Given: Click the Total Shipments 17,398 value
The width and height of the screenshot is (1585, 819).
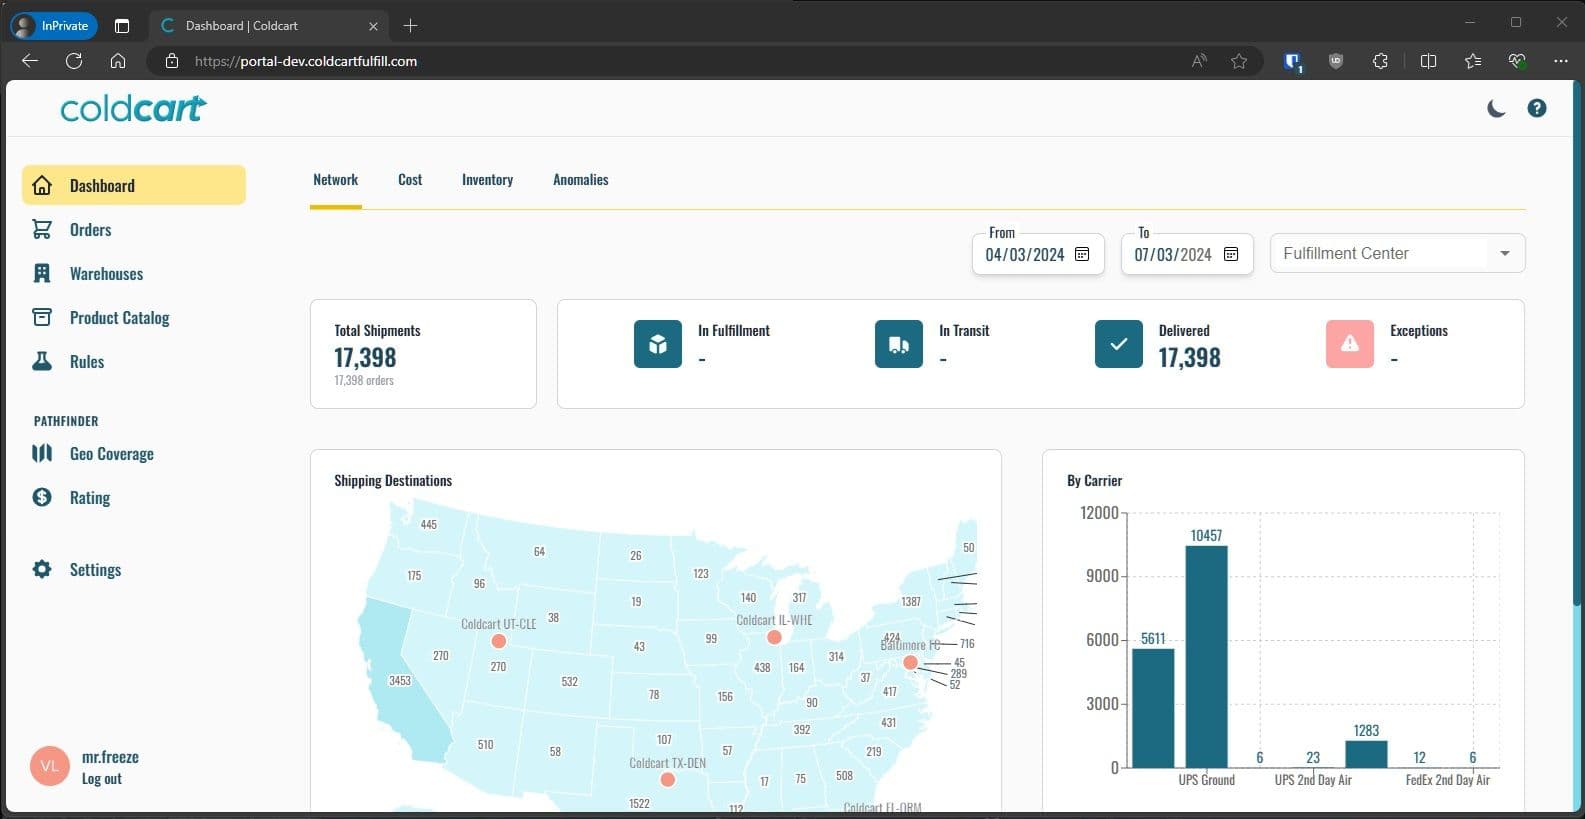Looking at the screenshot, I should pyautogui.click(x=365, y=357).
